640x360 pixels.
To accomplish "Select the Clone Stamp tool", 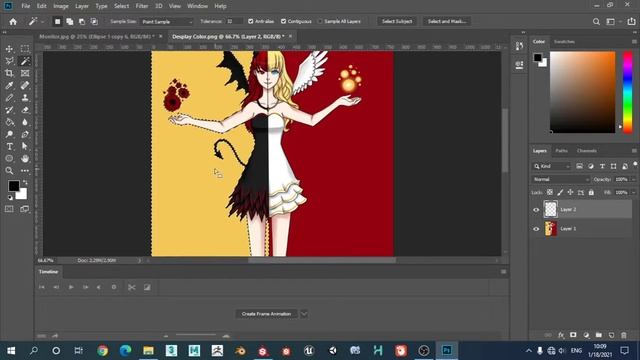I will [x=25, y=98].
